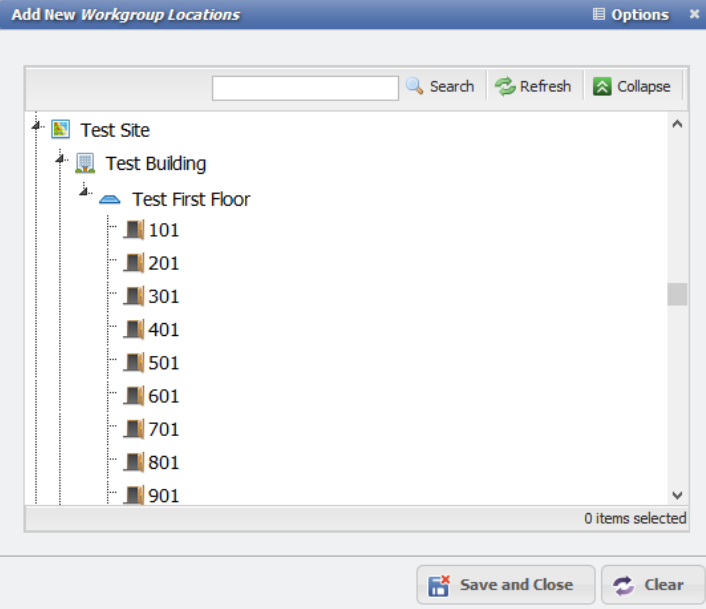Select room 201 in the tree

tap(164, 263)
